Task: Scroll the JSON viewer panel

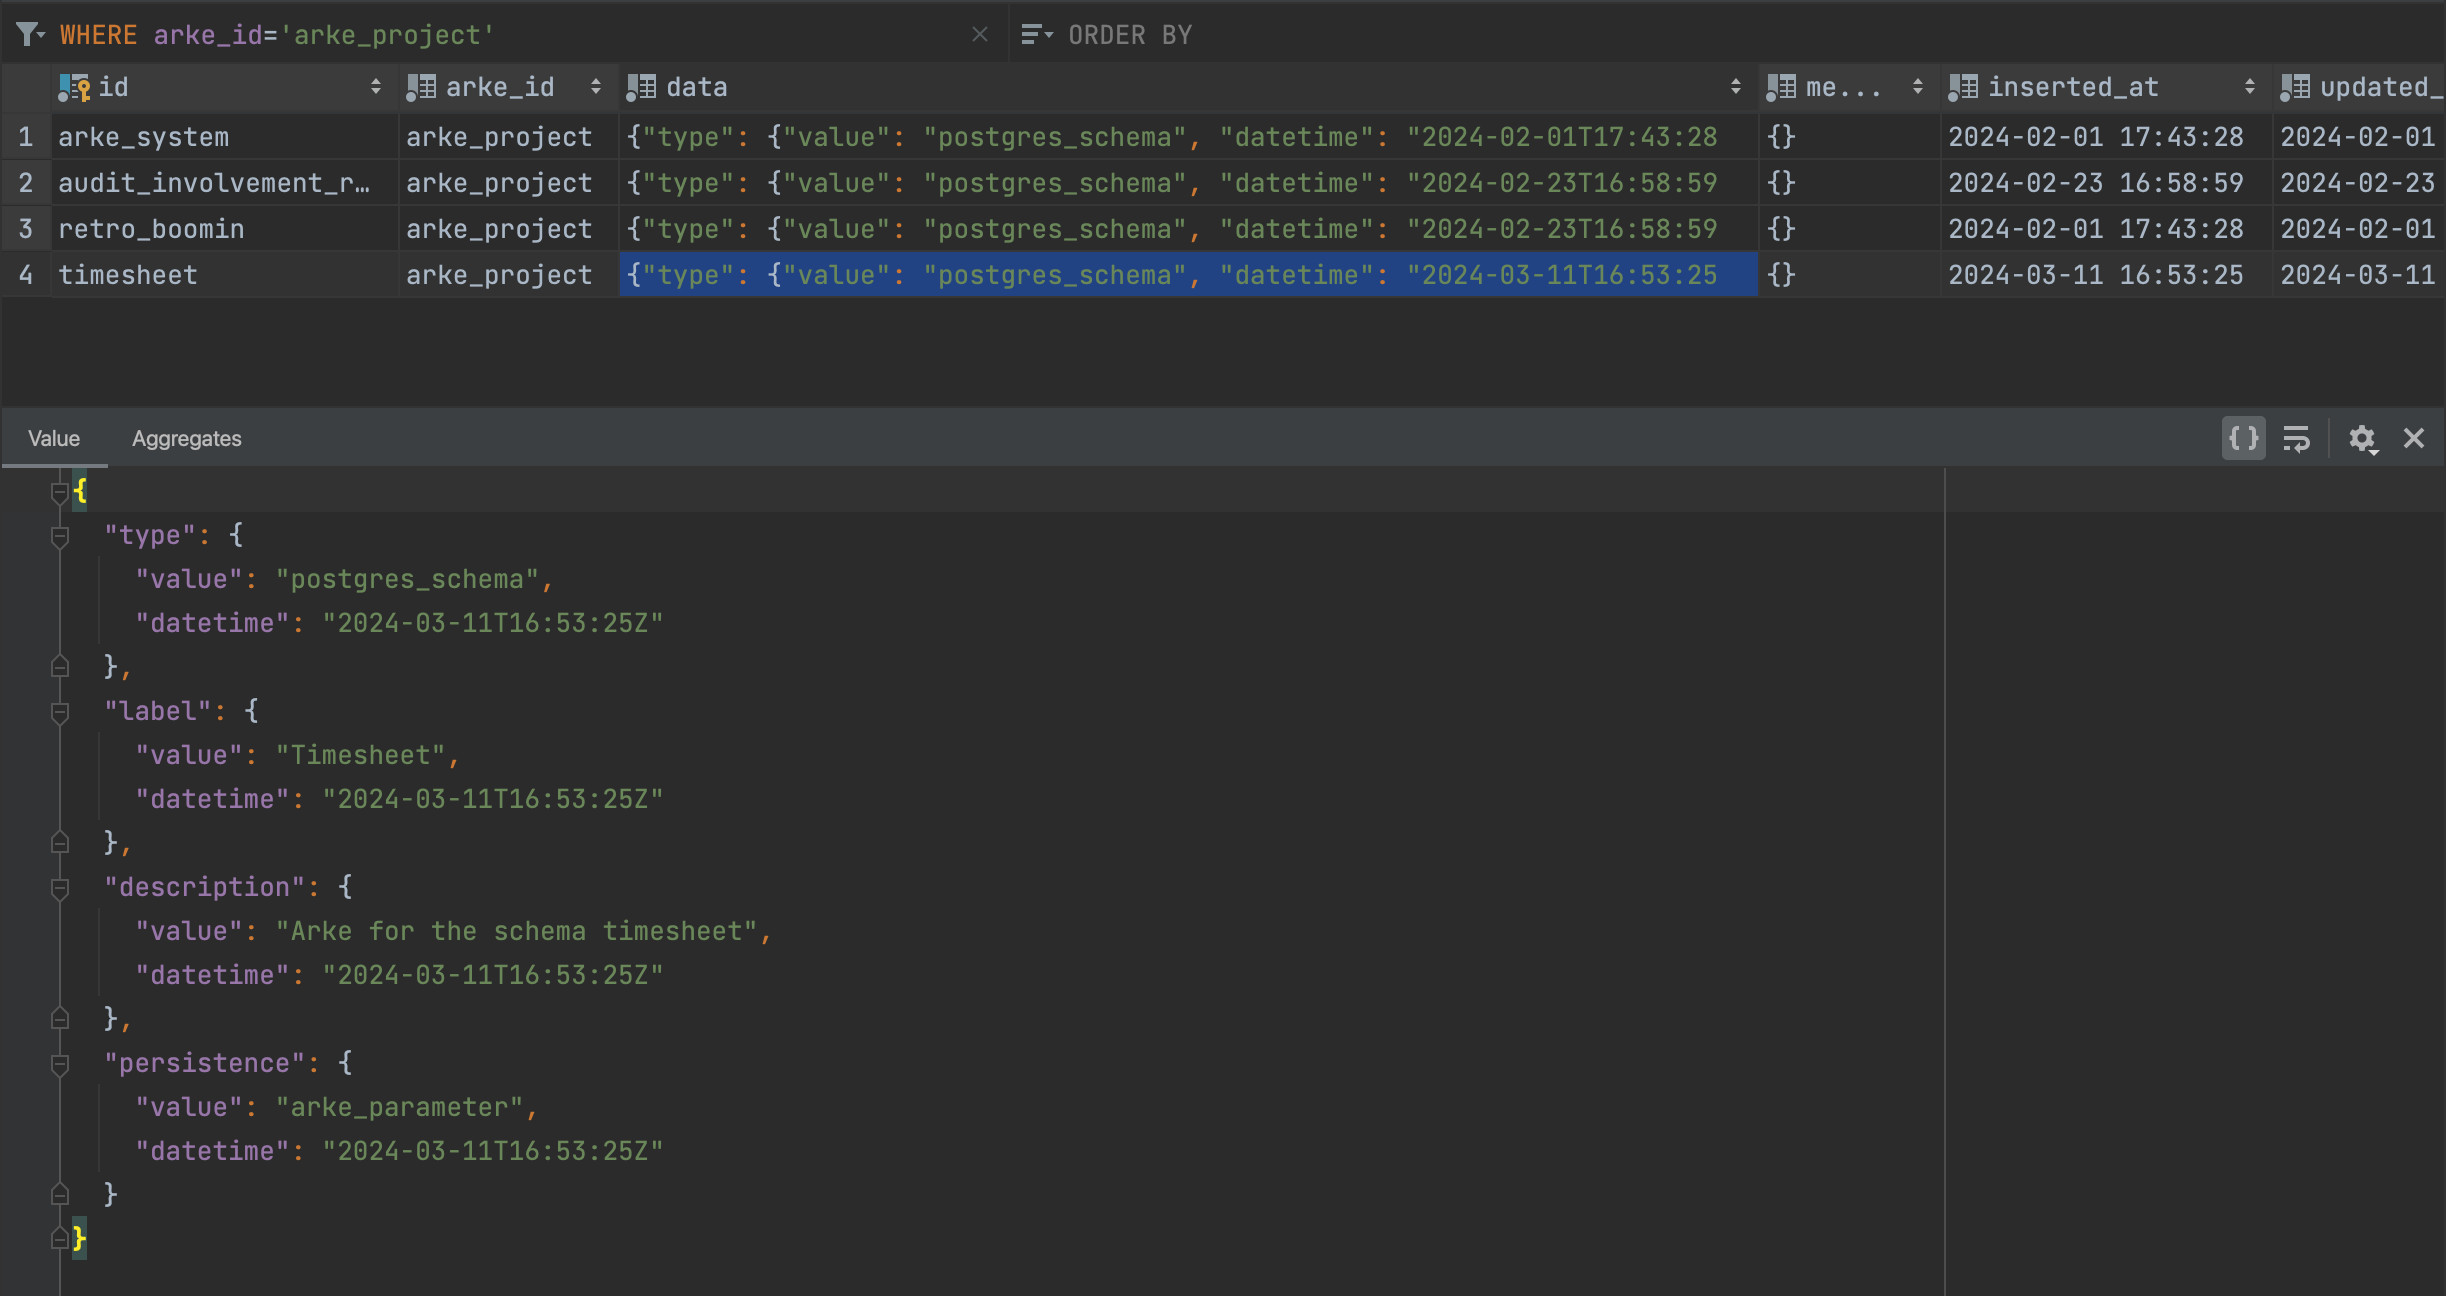Action: [x=1941, y=858]
